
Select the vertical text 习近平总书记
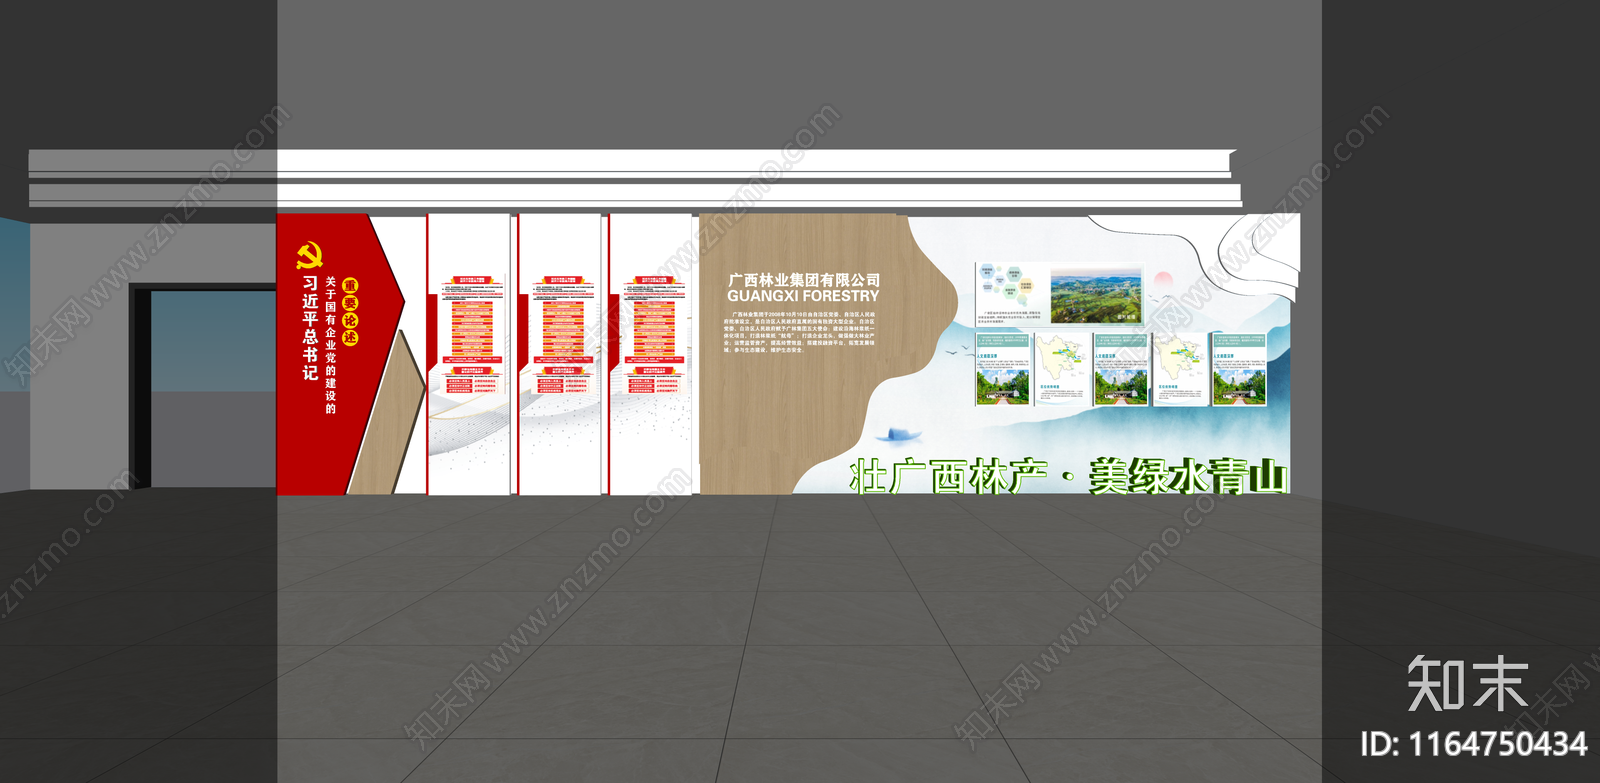coord(310,328)
